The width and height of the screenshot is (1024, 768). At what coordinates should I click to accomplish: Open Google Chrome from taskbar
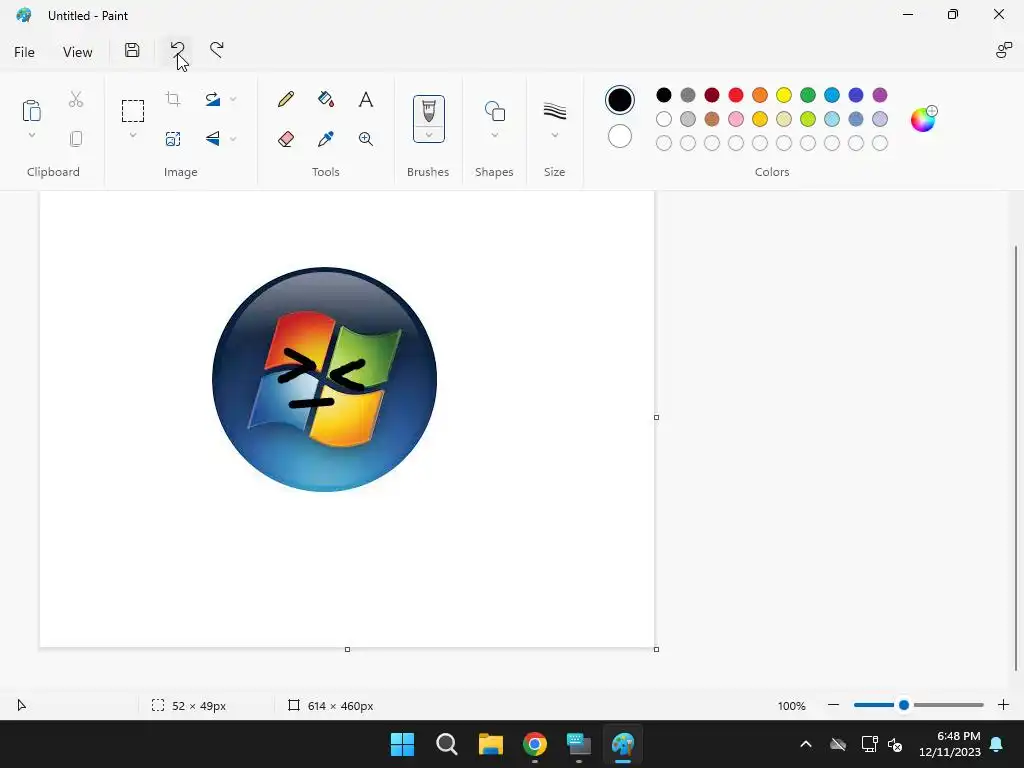pos(534,744)
